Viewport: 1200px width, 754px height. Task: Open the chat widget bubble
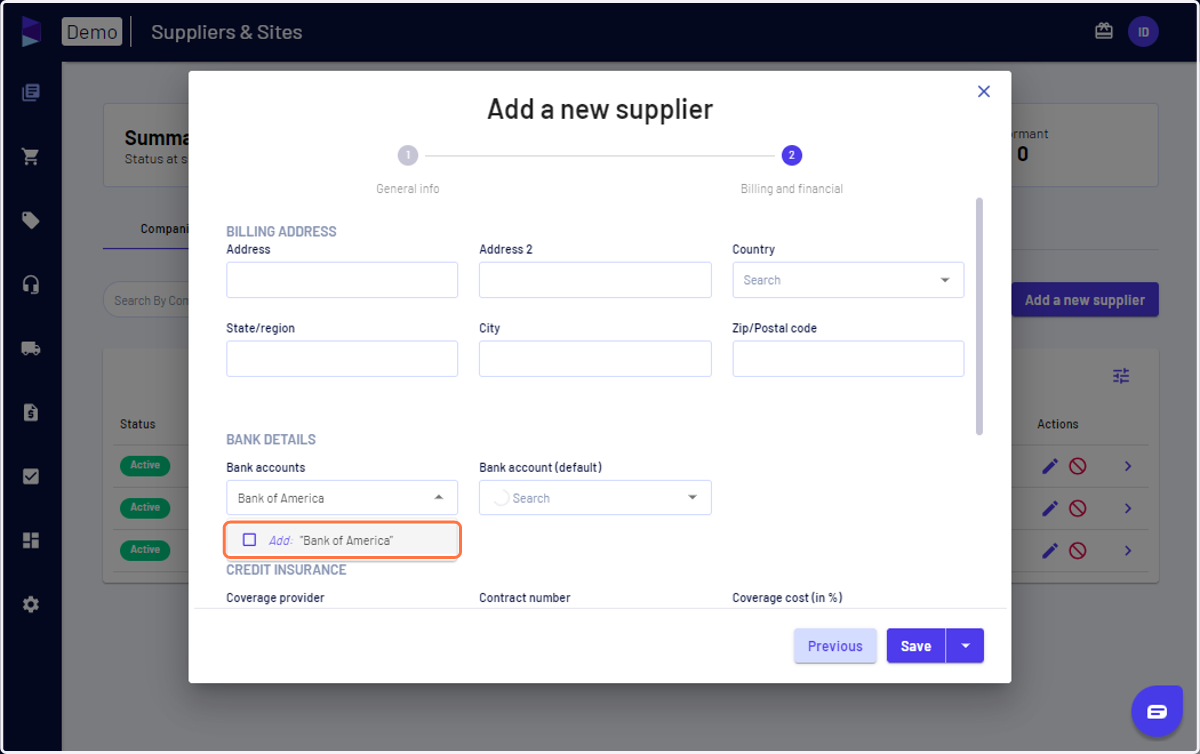1157,711
